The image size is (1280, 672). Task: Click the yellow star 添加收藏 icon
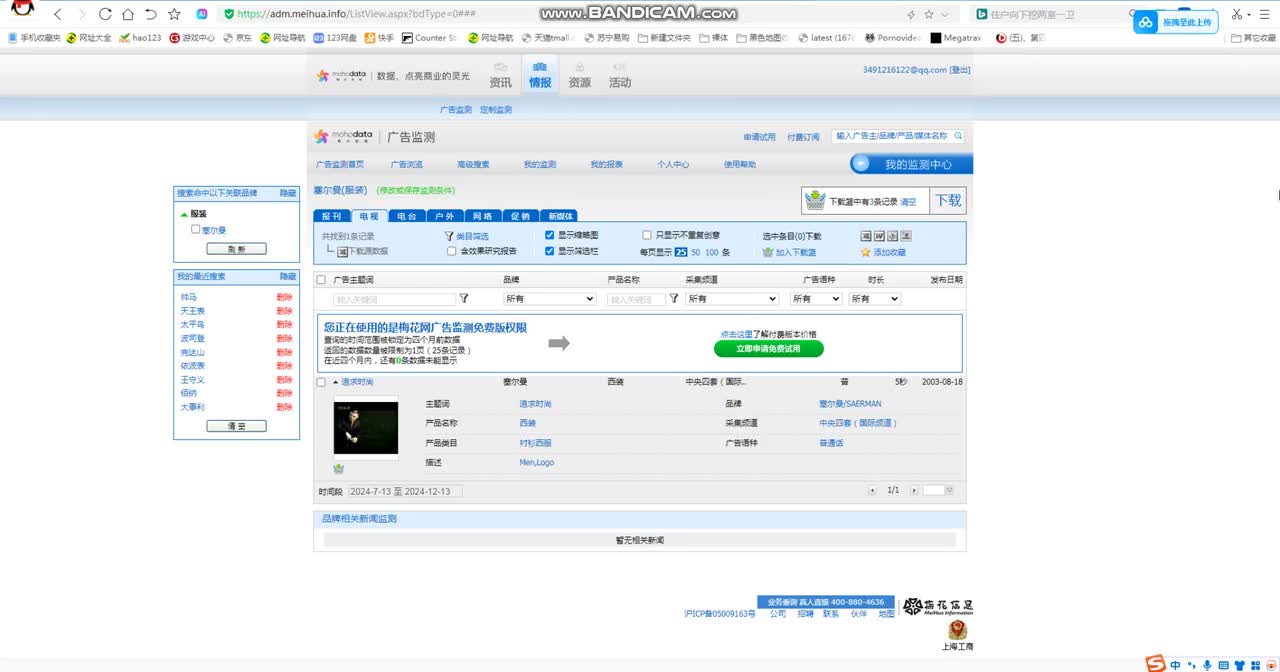[866, 252]
